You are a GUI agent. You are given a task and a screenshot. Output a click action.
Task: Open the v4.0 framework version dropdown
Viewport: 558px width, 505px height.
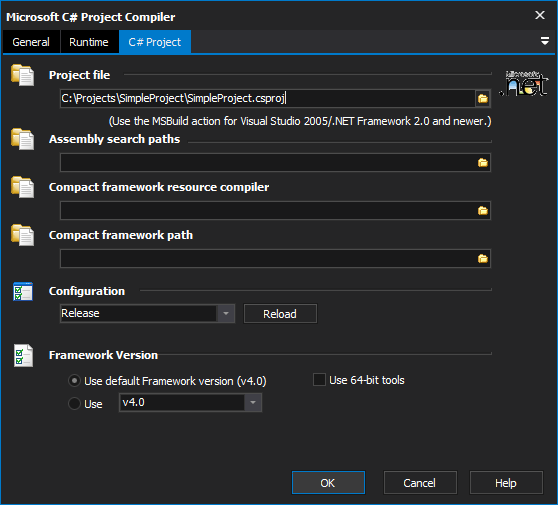pos(253,403)
